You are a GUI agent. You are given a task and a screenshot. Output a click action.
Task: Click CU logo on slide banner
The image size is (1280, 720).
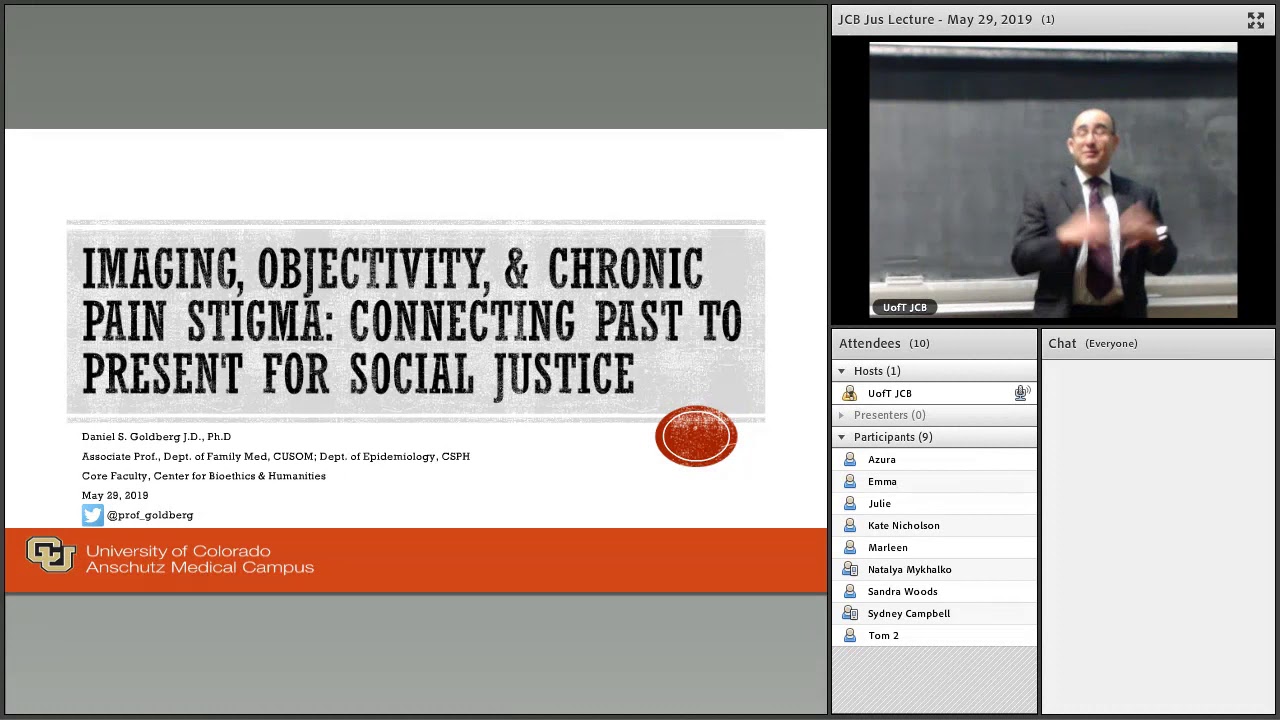(x=51, y=554)
